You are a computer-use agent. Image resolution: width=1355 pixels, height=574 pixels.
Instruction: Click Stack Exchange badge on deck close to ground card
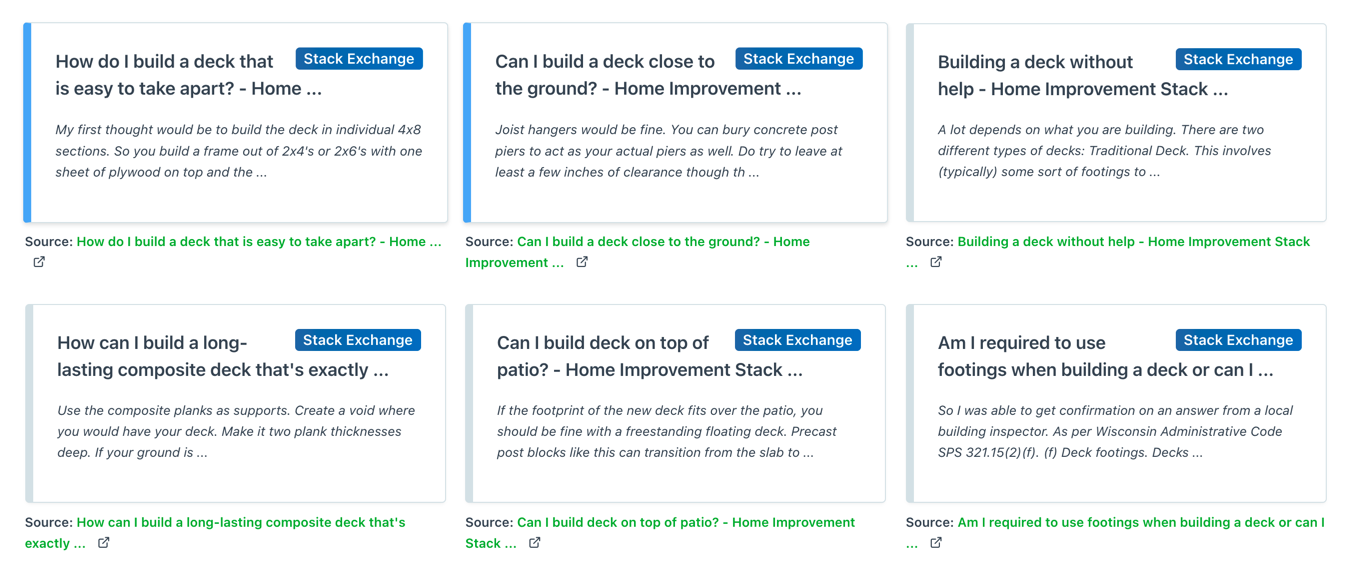coord(799,59)
